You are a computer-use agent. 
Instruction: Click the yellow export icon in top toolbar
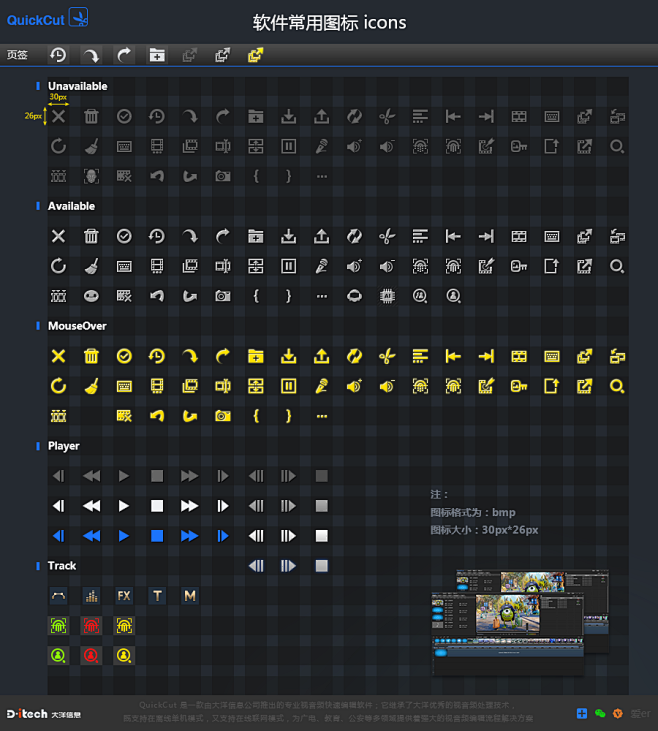pos(255,55)
